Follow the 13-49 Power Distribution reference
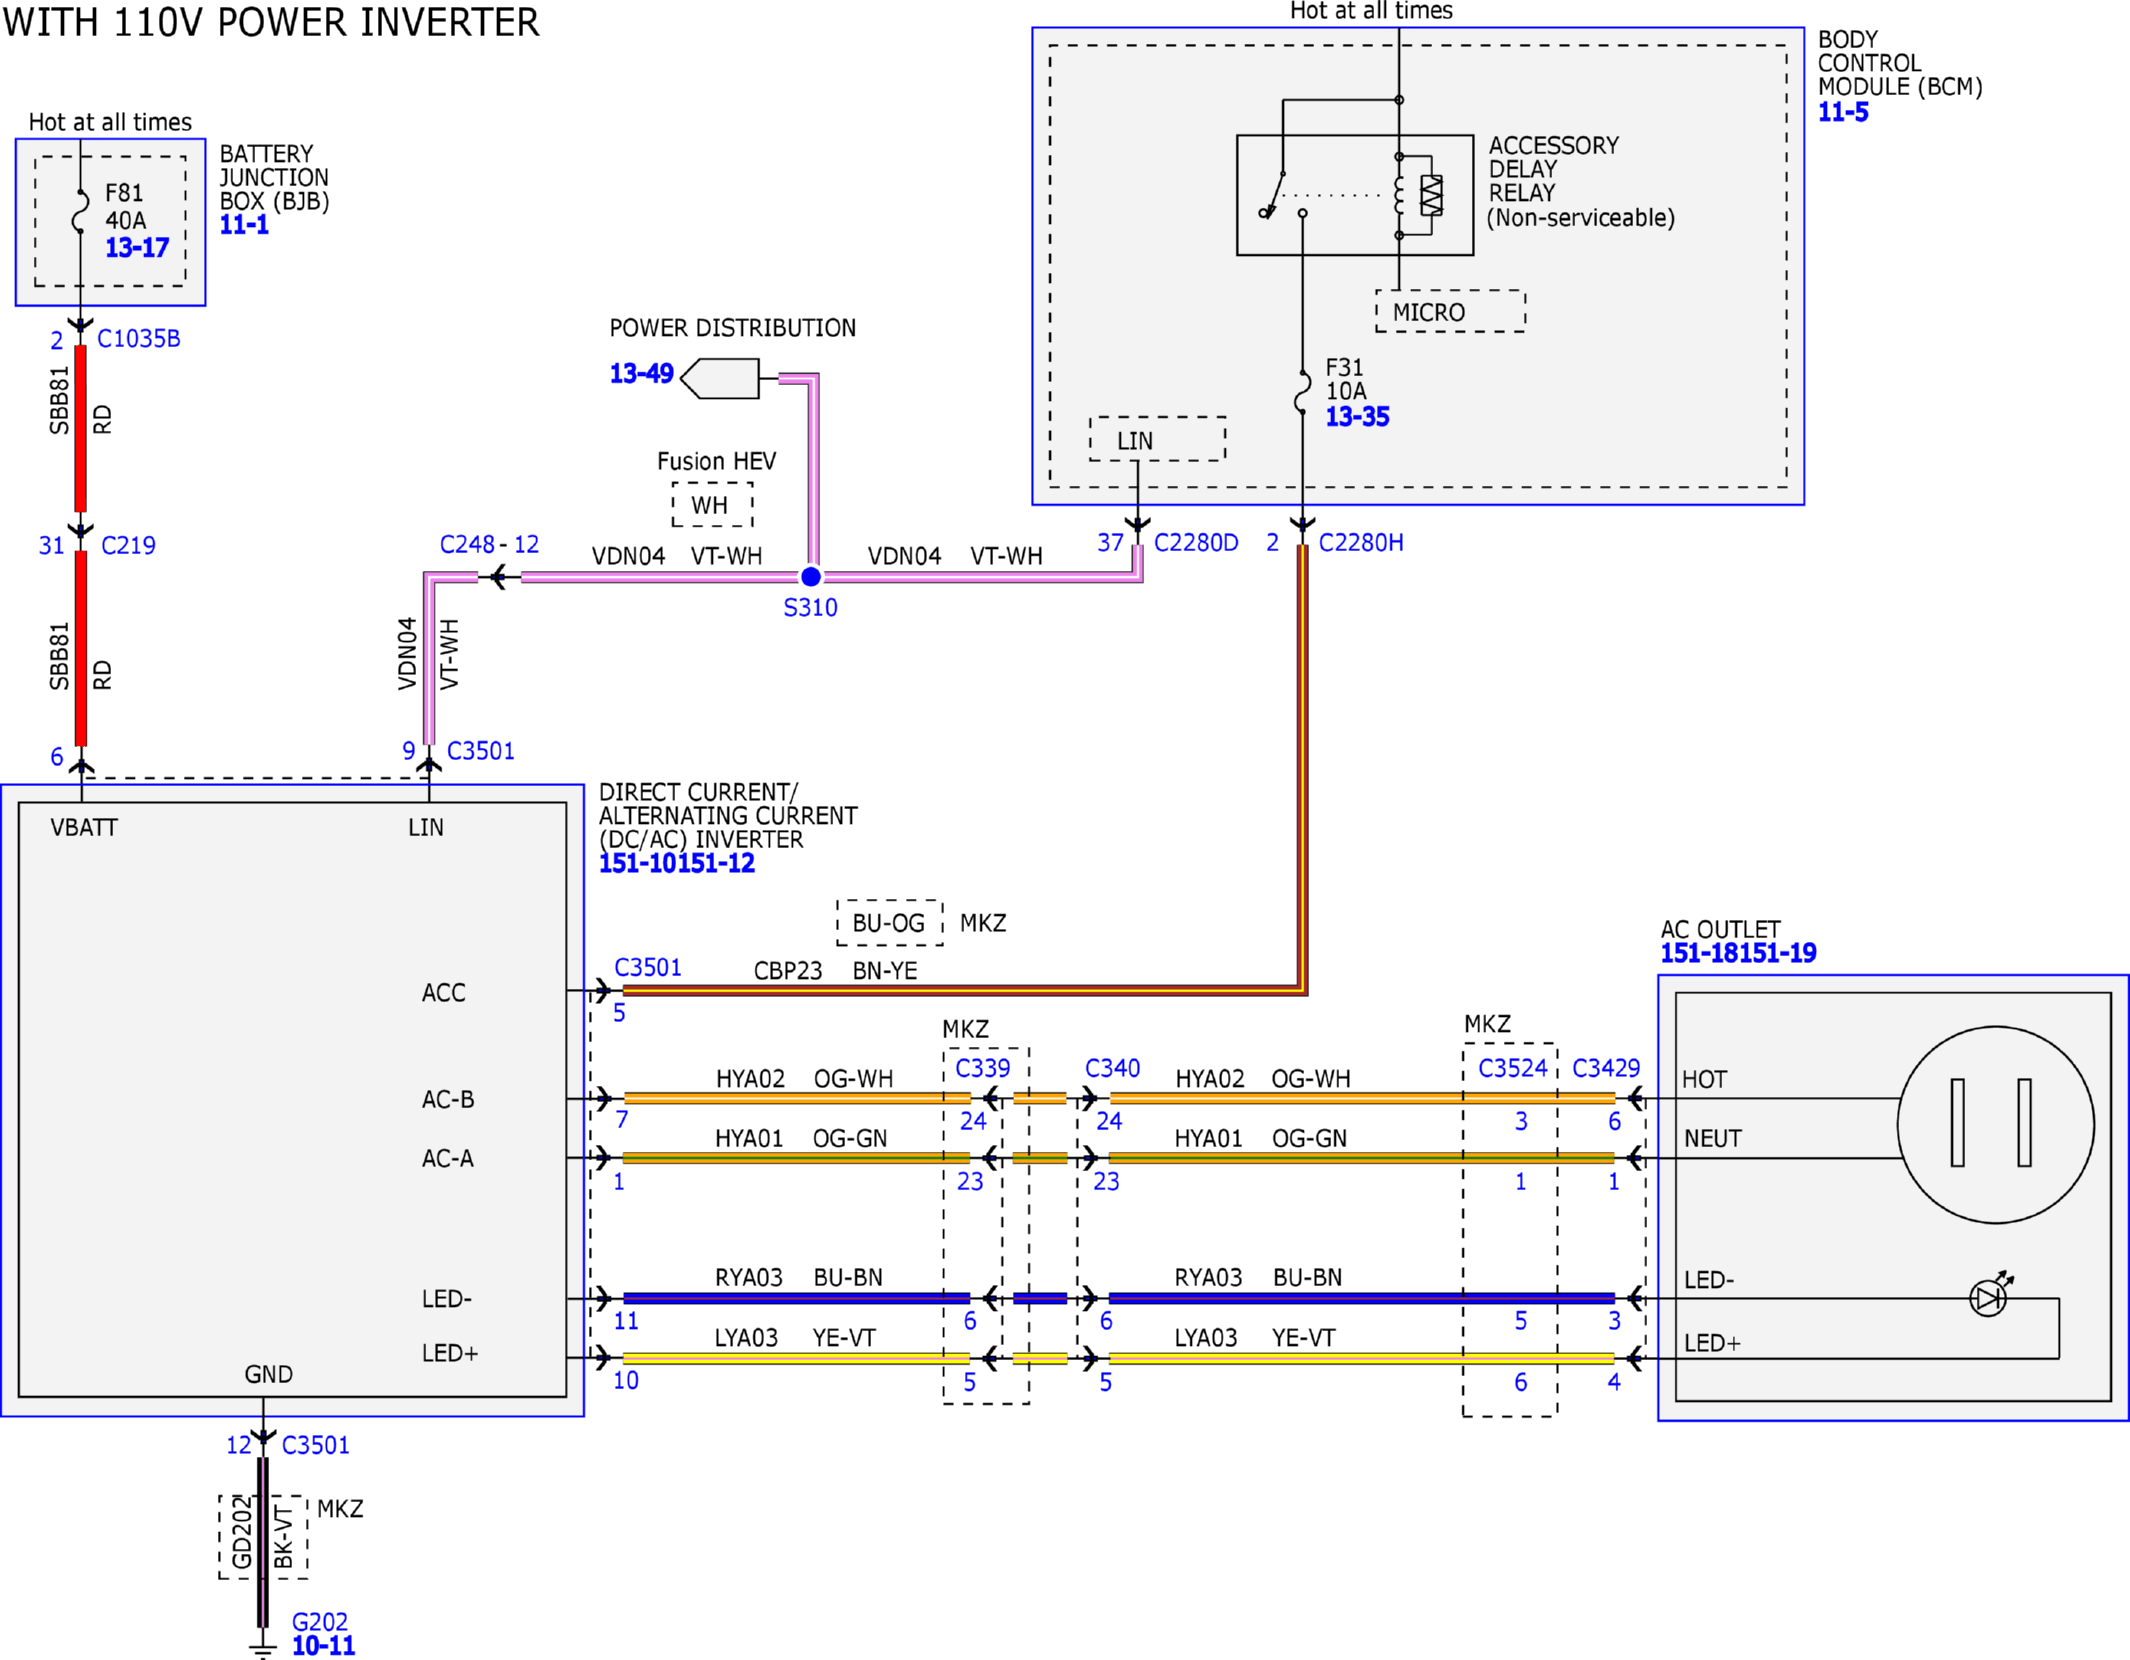 coord(641,373)
